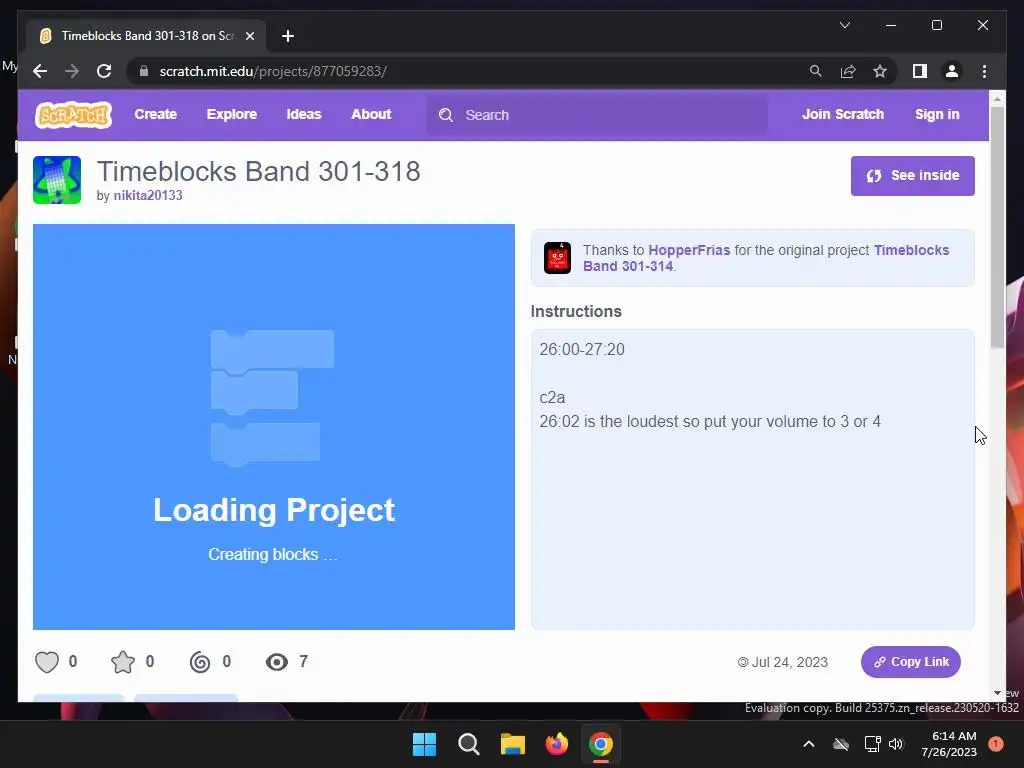
Task: Bookmark this tab with star
Action: click(x=880, y=71)
